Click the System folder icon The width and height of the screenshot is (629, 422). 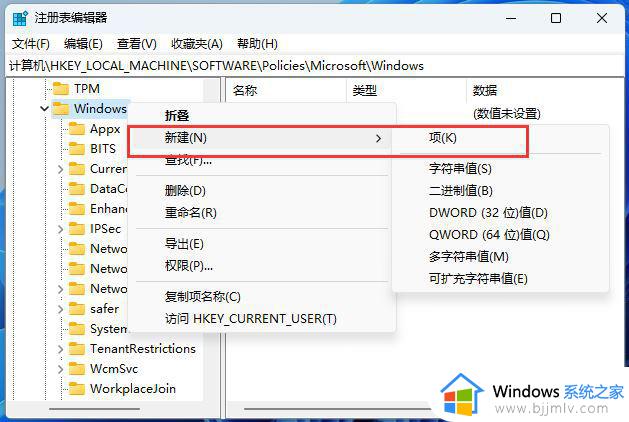(x=77, y=329)
